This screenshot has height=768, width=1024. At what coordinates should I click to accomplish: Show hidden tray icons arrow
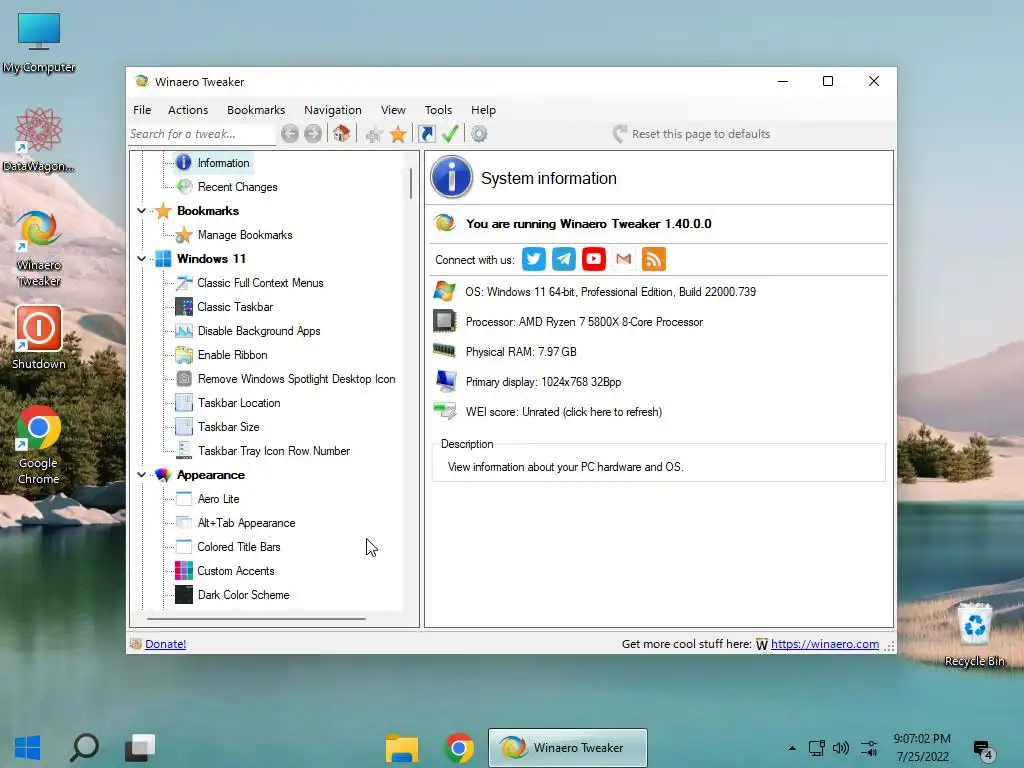(x=792, y=748)
